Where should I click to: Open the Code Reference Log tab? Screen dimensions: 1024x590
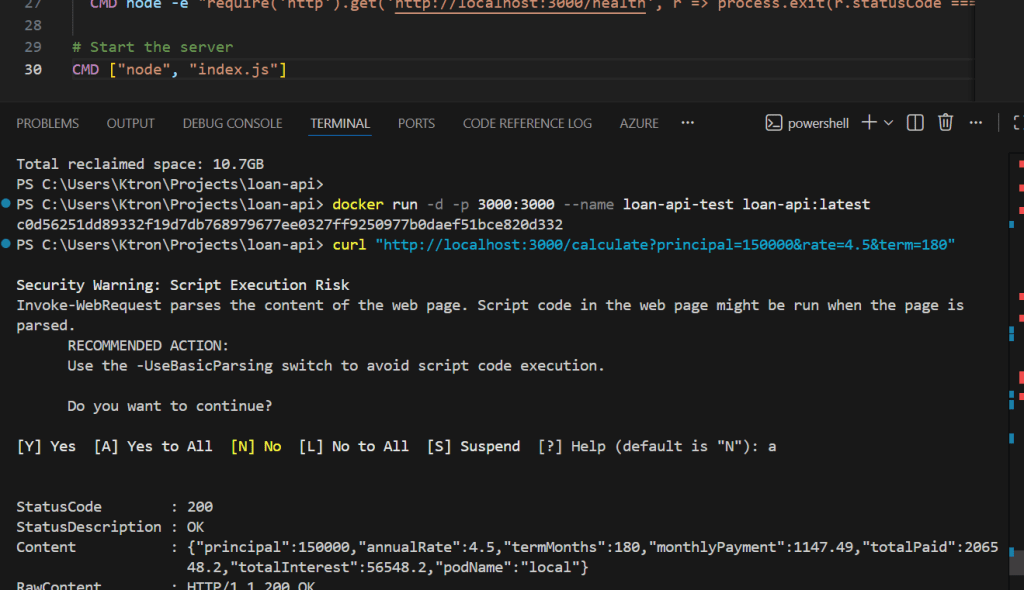(x=527, y=124)
